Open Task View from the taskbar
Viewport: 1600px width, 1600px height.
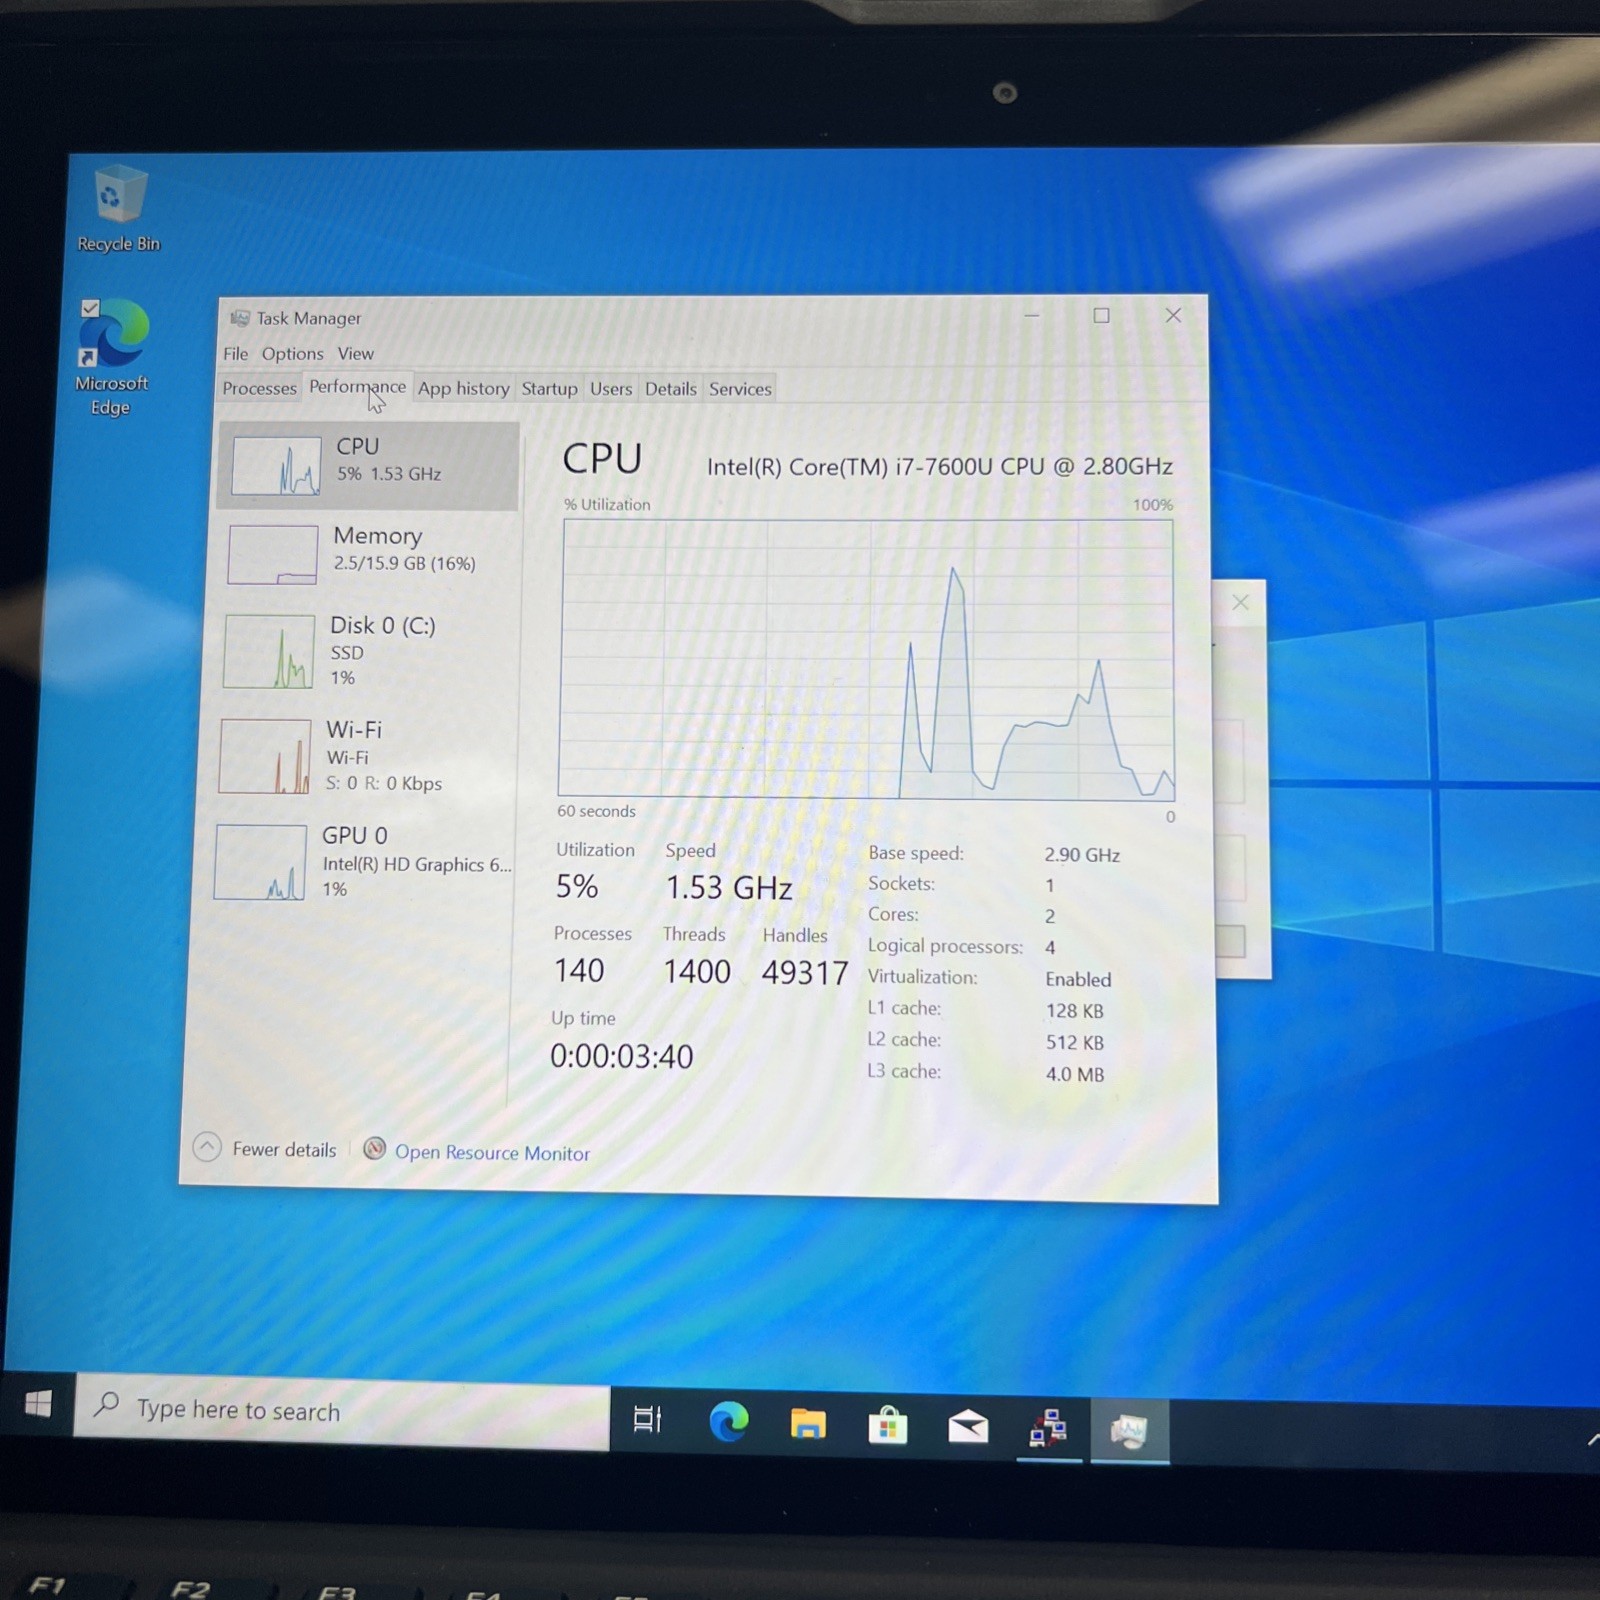point(647,1418)
